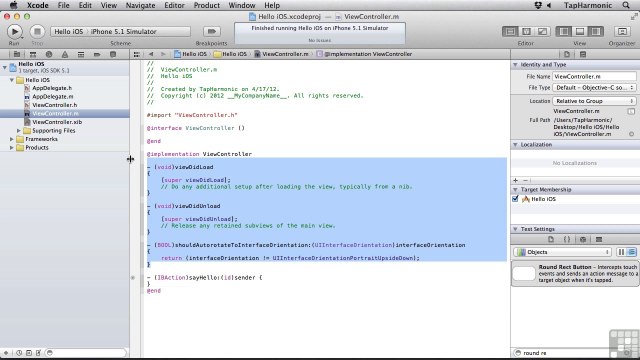Open the Navigate menu
Screen dimensions: 640x360
click(140, 5)
